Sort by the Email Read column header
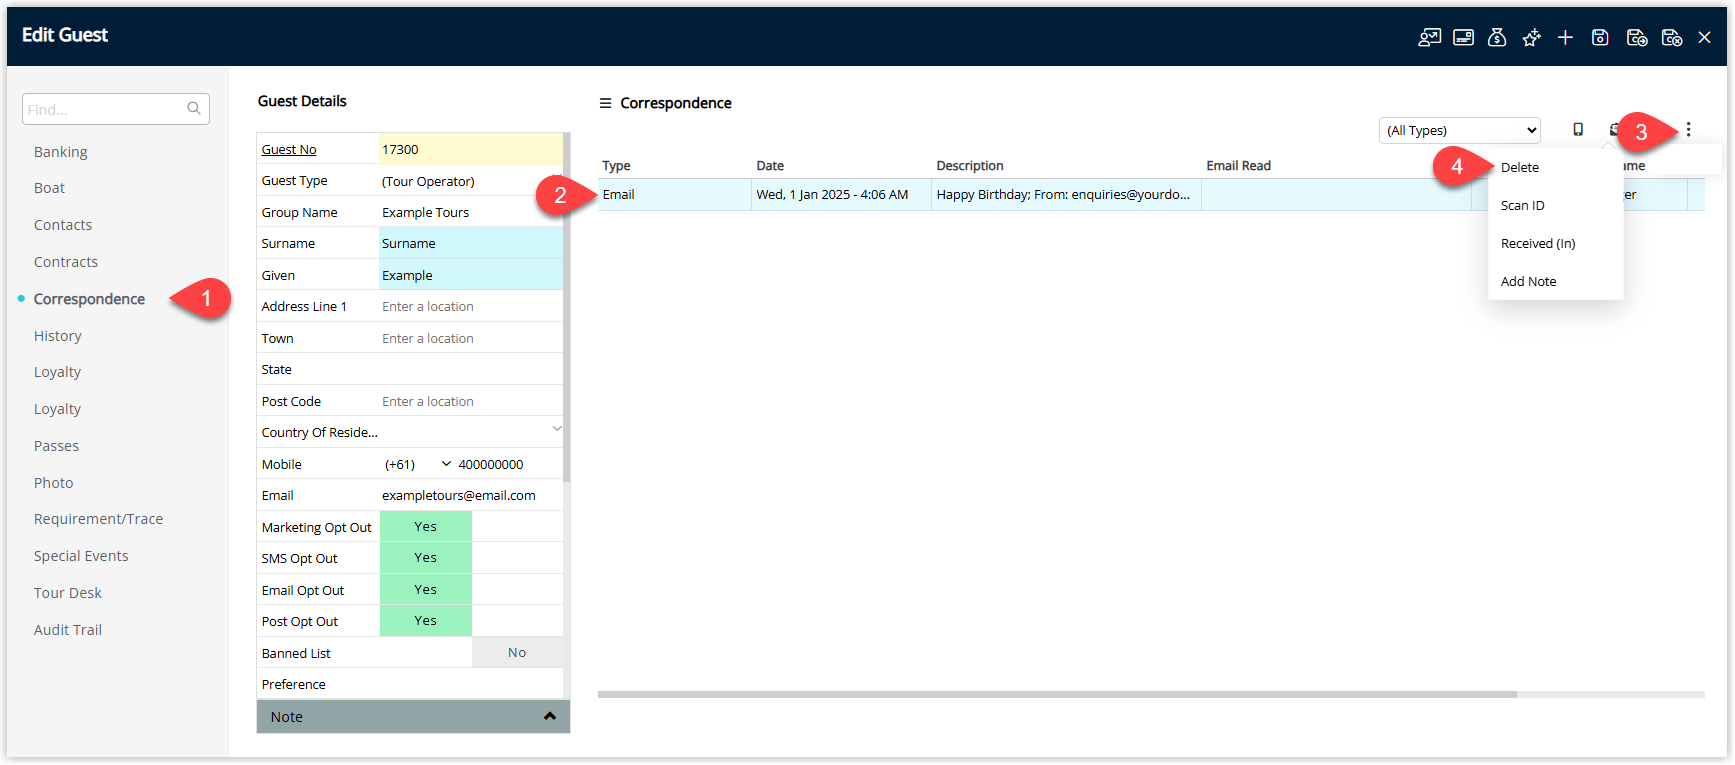Viewport: 1735px width, 765px height. tap(1238, 166)
